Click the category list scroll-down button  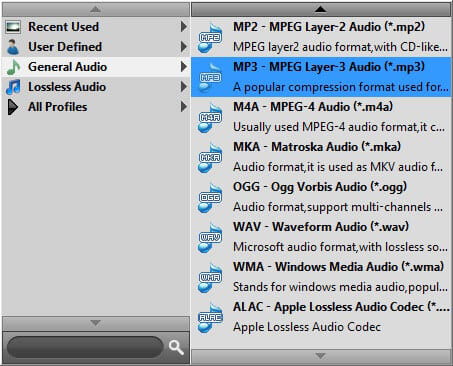[96, 323]
